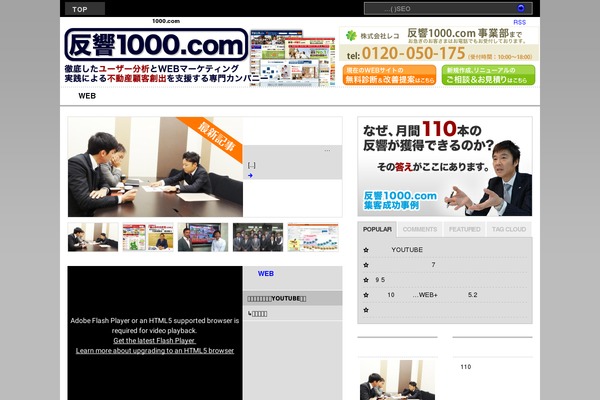Switch to the FEATURED tab

coord(464,229)
